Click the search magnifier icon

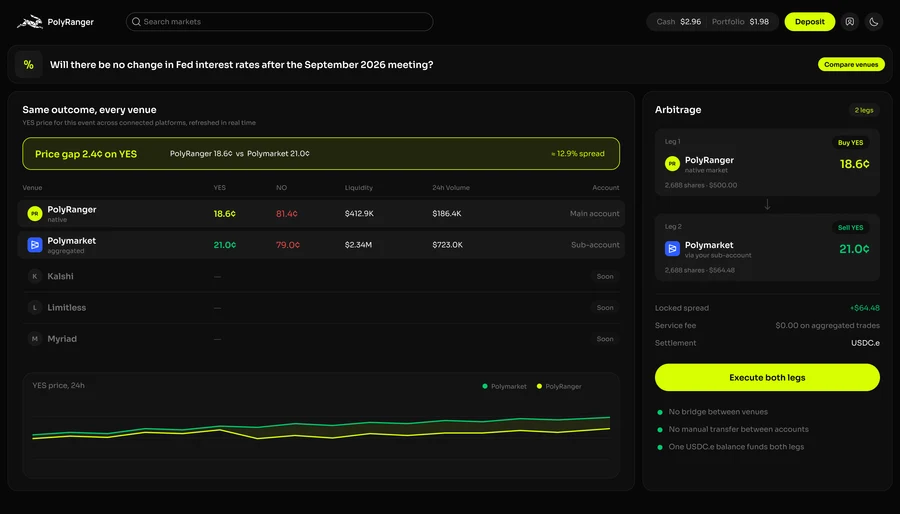[136, 22]
